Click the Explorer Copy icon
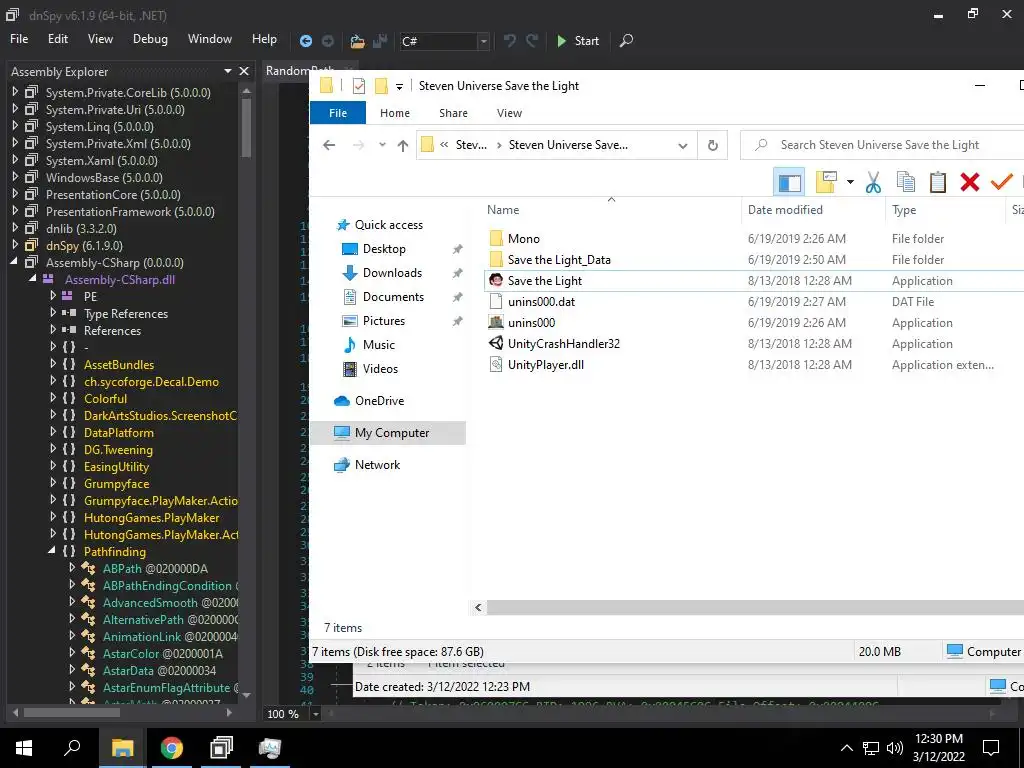 905,182
